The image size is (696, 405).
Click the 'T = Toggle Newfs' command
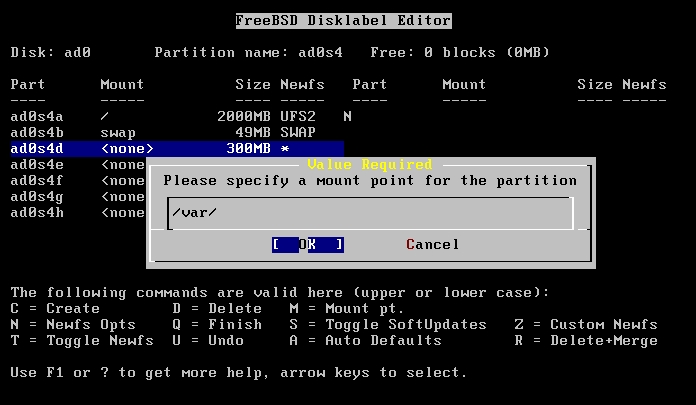(x=82, y=341)
